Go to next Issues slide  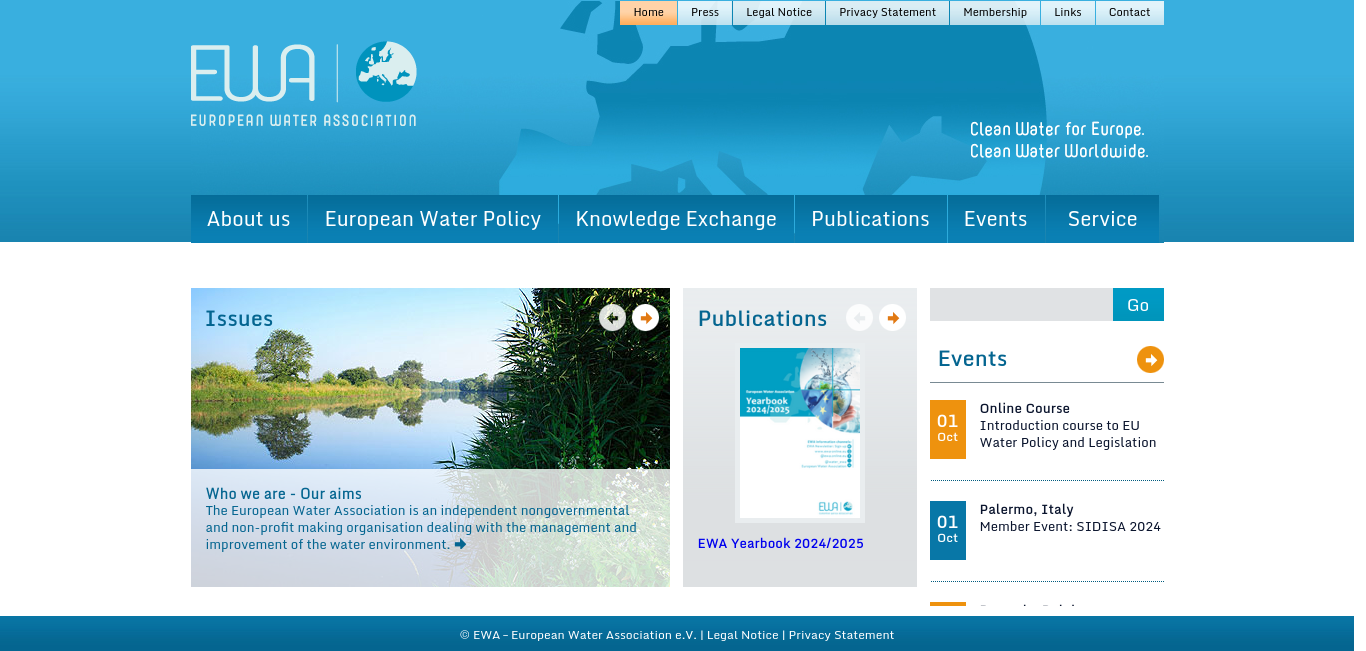pyautogui.click(x=646, y=318)
